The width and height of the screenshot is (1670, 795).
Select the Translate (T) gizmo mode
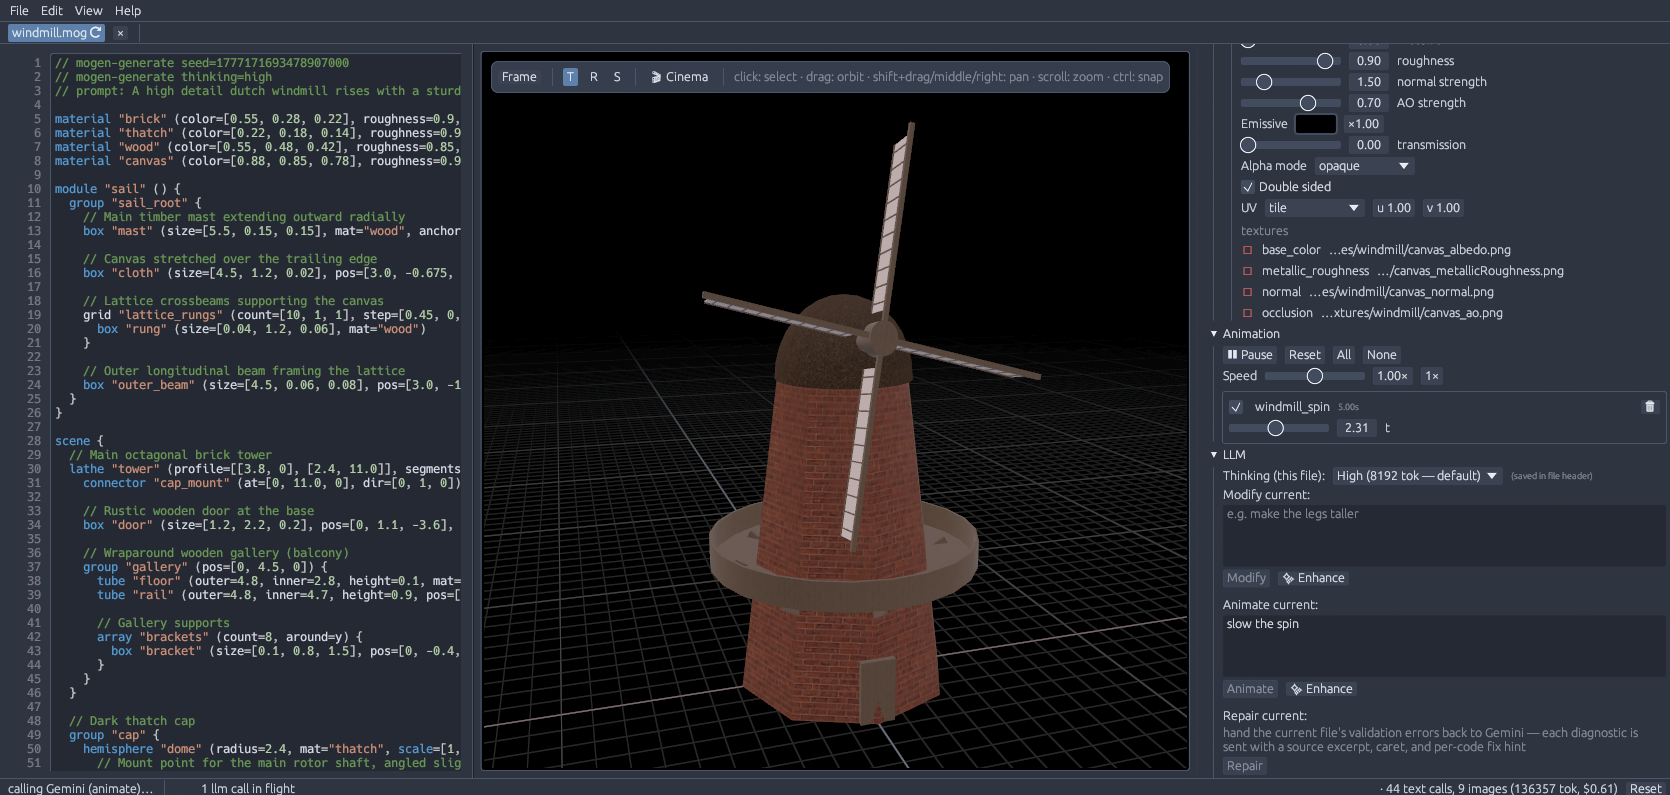pos(570,77)
